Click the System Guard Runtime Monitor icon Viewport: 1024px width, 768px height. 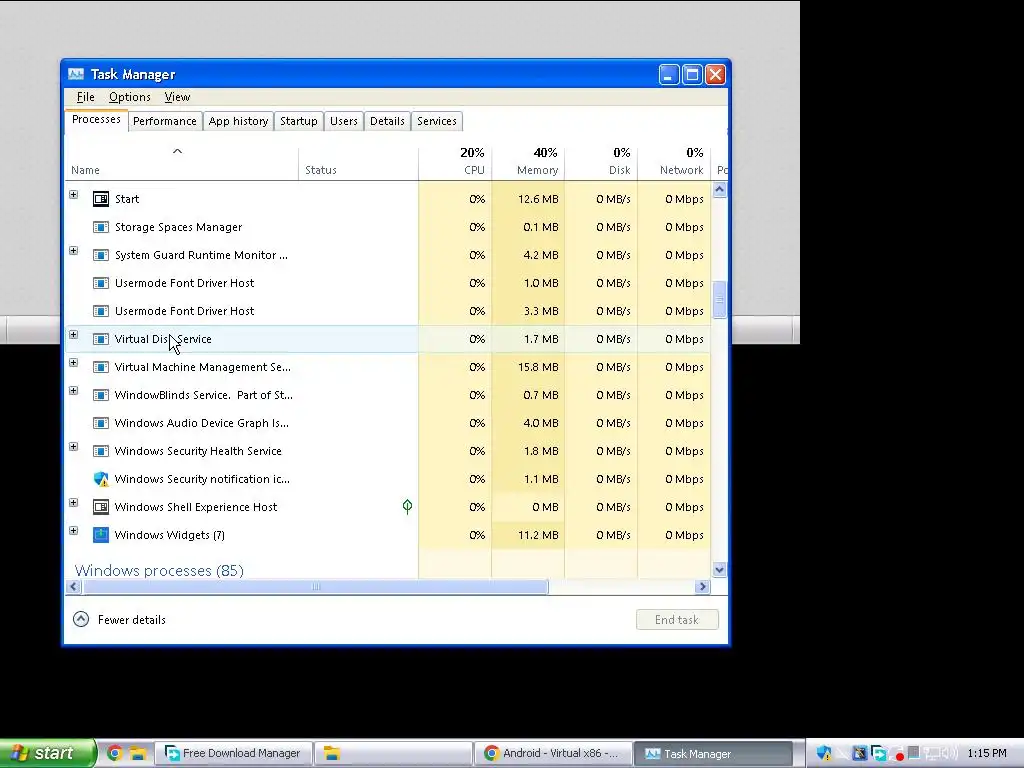[x=101, y=255]
